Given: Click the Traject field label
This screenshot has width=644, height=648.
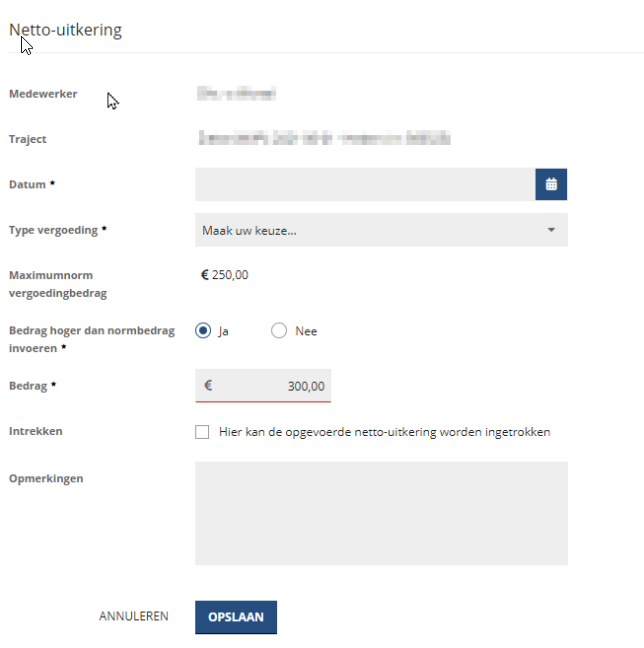Looking at the screenshot, I should click(x=28, y=139).
